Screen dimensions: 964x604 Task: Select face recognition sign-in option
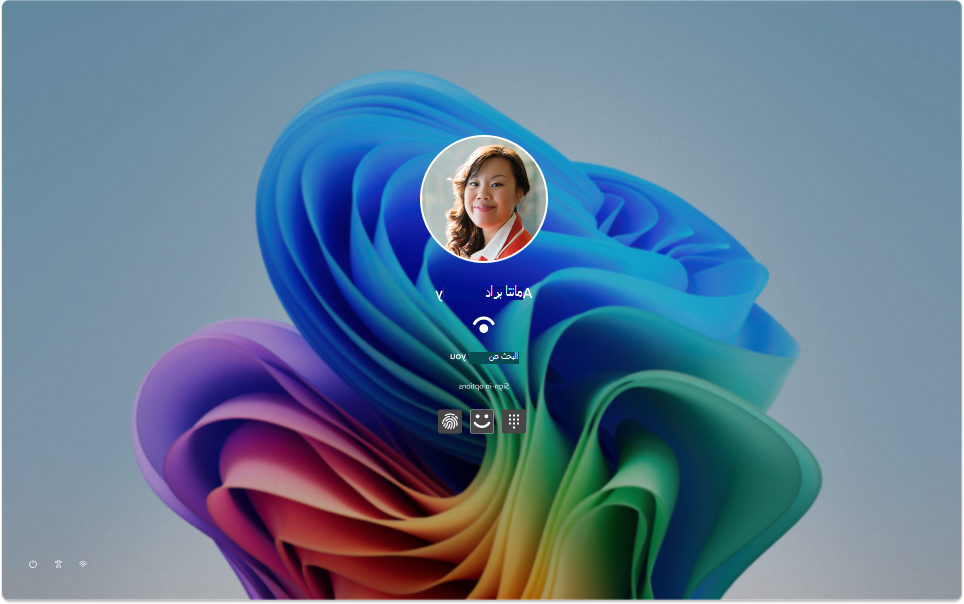482,421
